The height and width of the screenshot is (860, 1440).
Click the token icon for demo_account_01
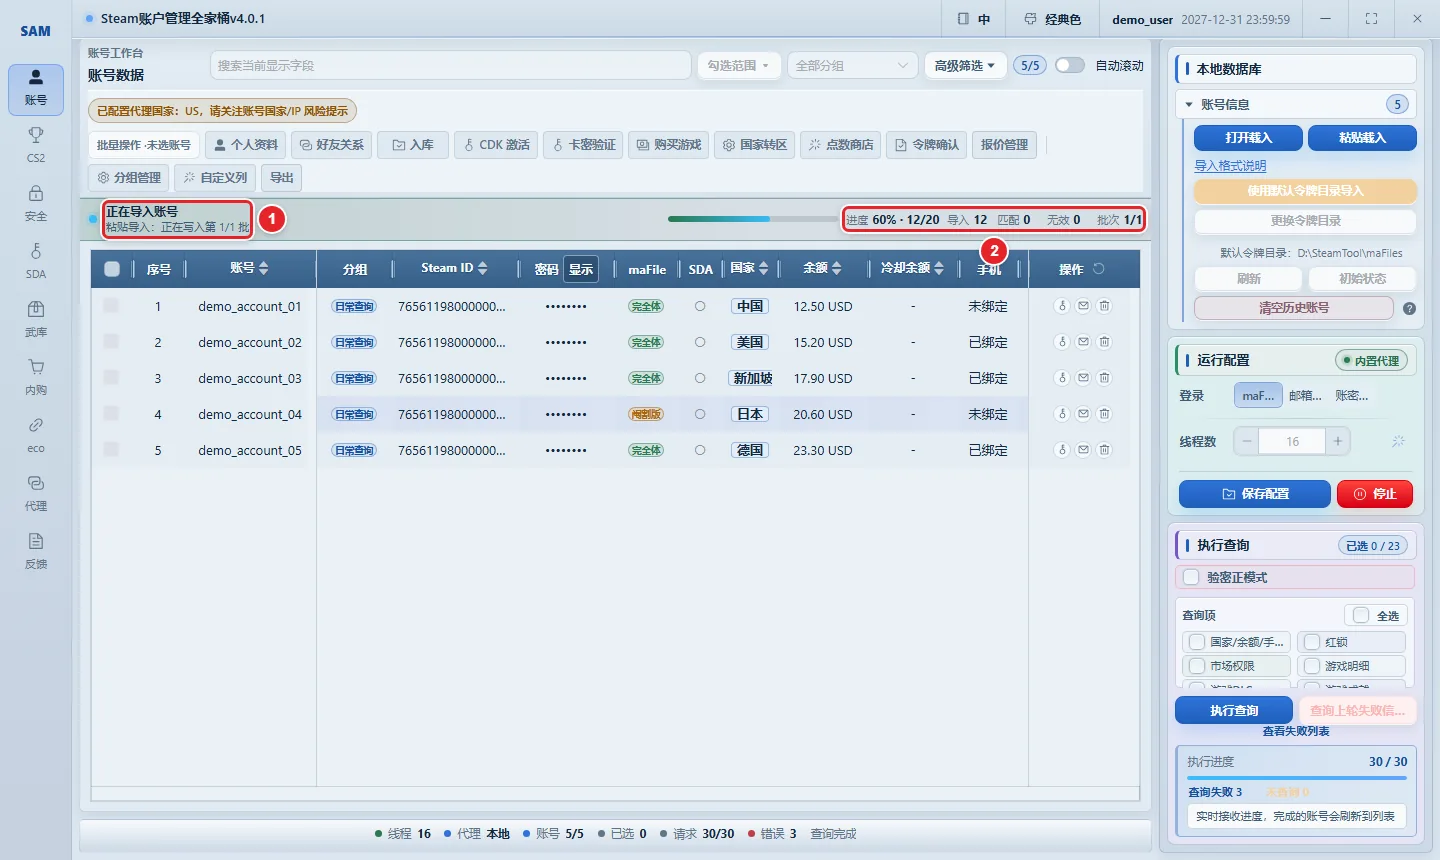[1062, 306]
